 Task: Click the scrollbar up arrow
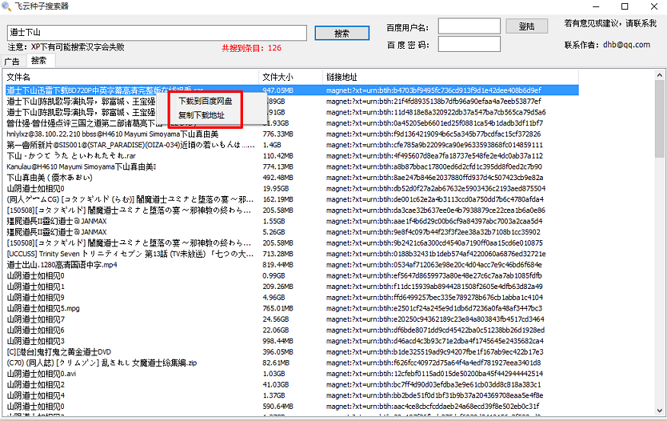point(660,75)
